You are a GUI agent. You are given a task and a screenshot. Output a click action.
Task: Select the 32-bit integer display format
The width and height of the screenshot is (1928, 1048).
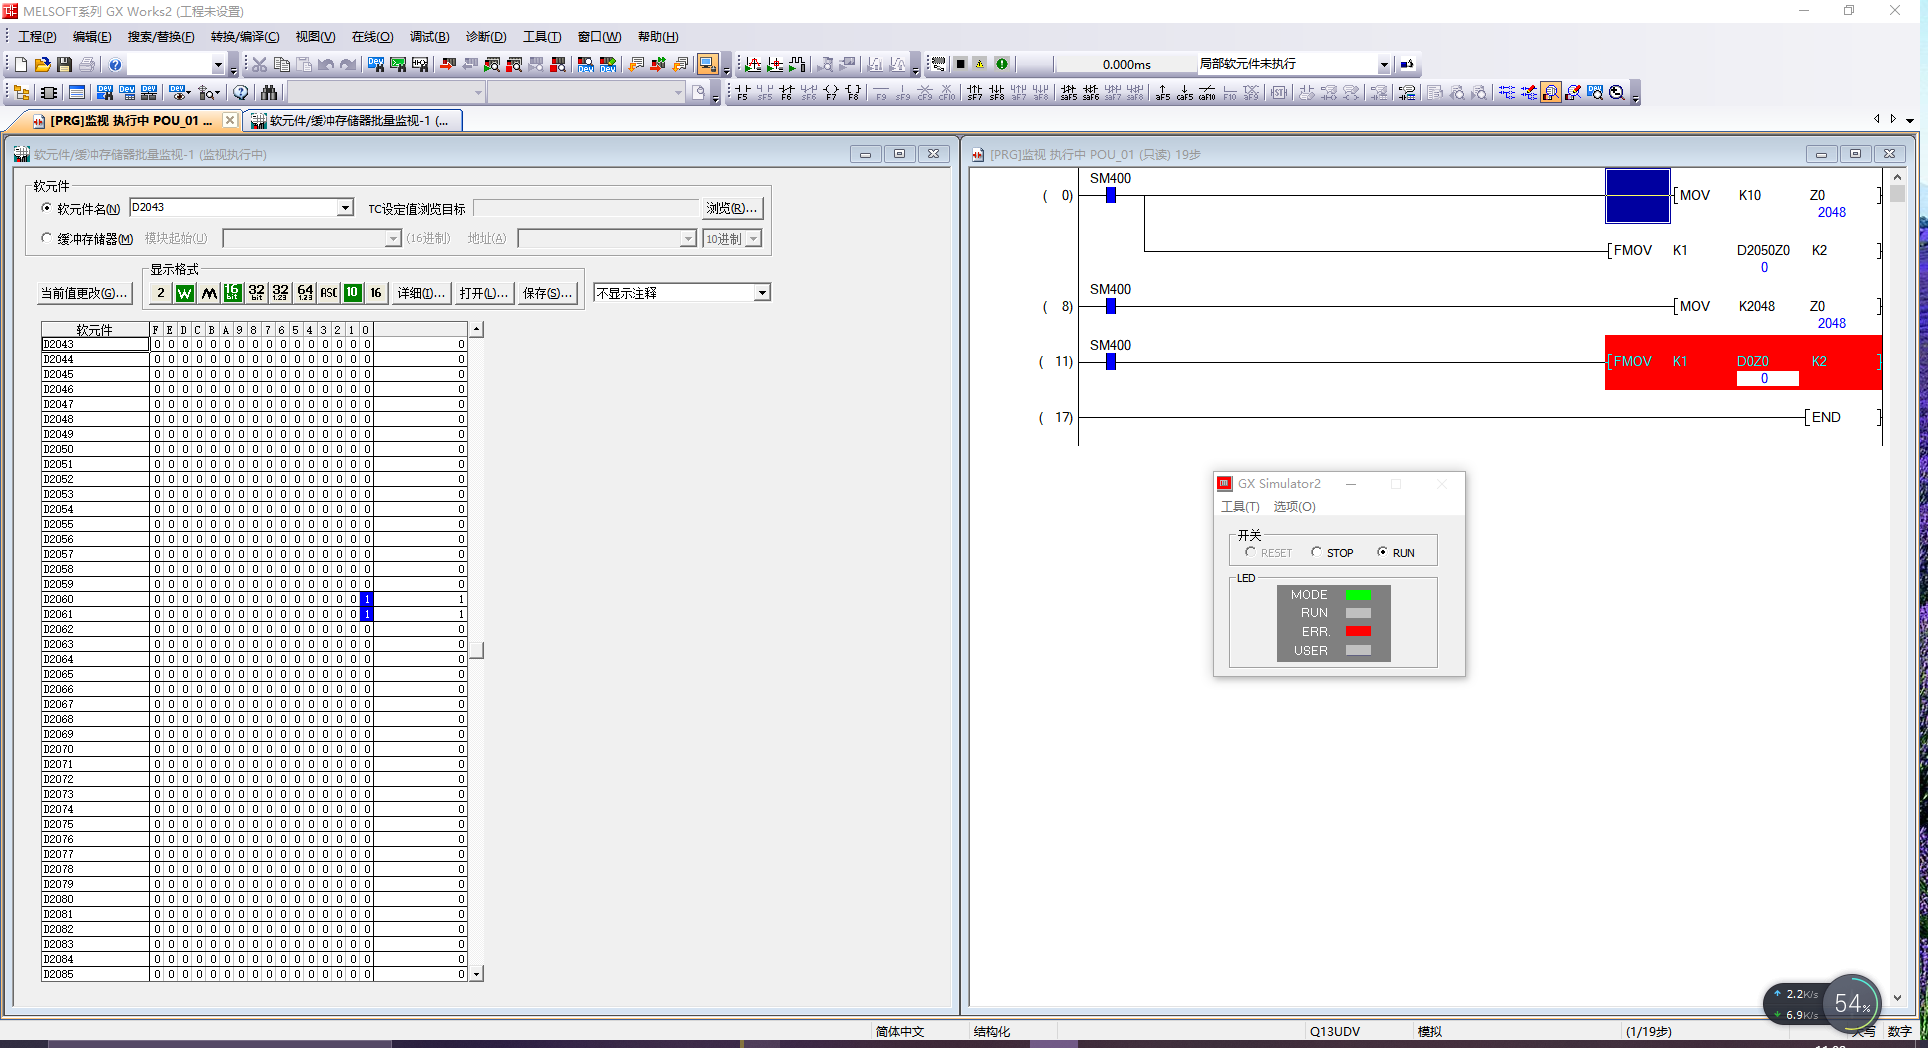257,293
